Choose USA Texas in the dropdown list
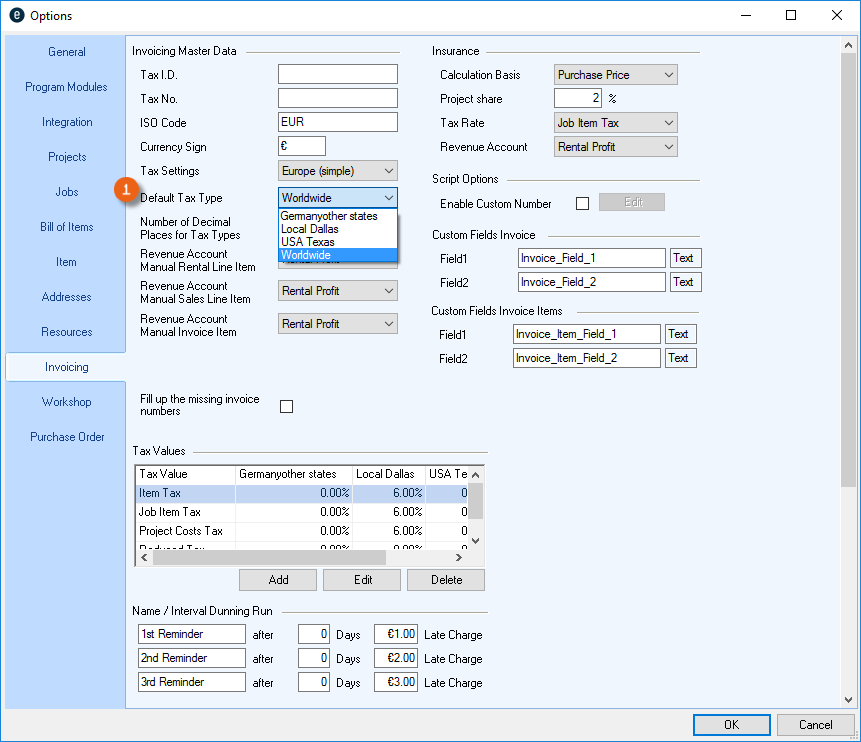Image resolution: width=861 pixels, height=742 pixels. point(308,242)
